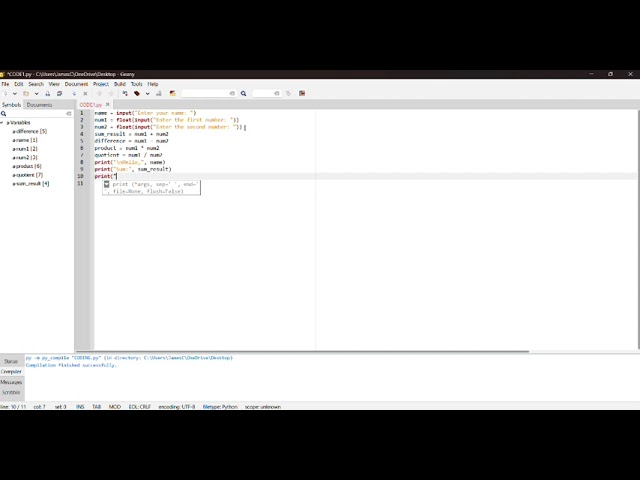Image resolution: width=640 pixels, height=480 pixels.
Task: Collapse the Variables tree node
Action: coord(2,122)
